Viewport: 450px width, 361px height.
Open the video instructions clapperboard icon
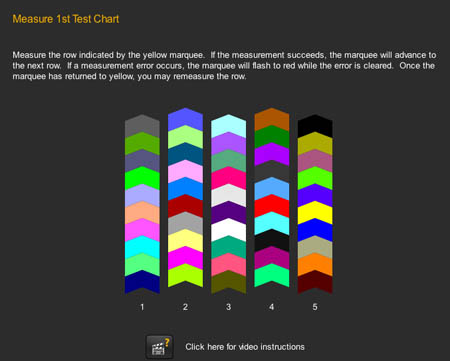tap(159, 347)
